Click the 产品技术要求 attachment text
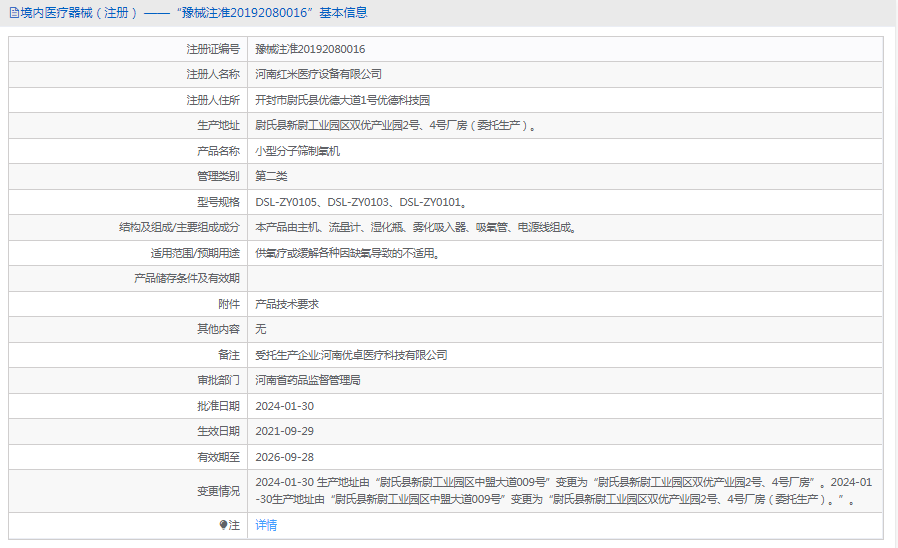 287,304
